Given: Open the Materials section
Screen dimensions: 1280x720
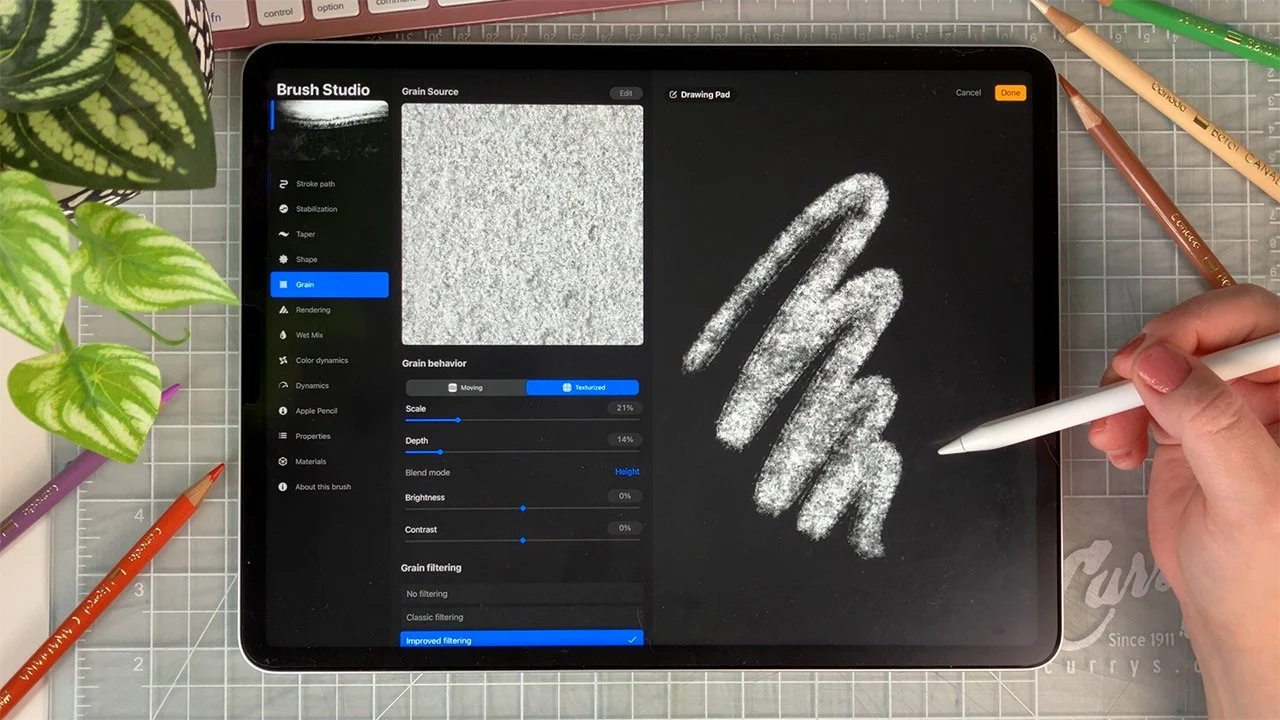Looking at the screenshot, I should (x=284, y=461).
